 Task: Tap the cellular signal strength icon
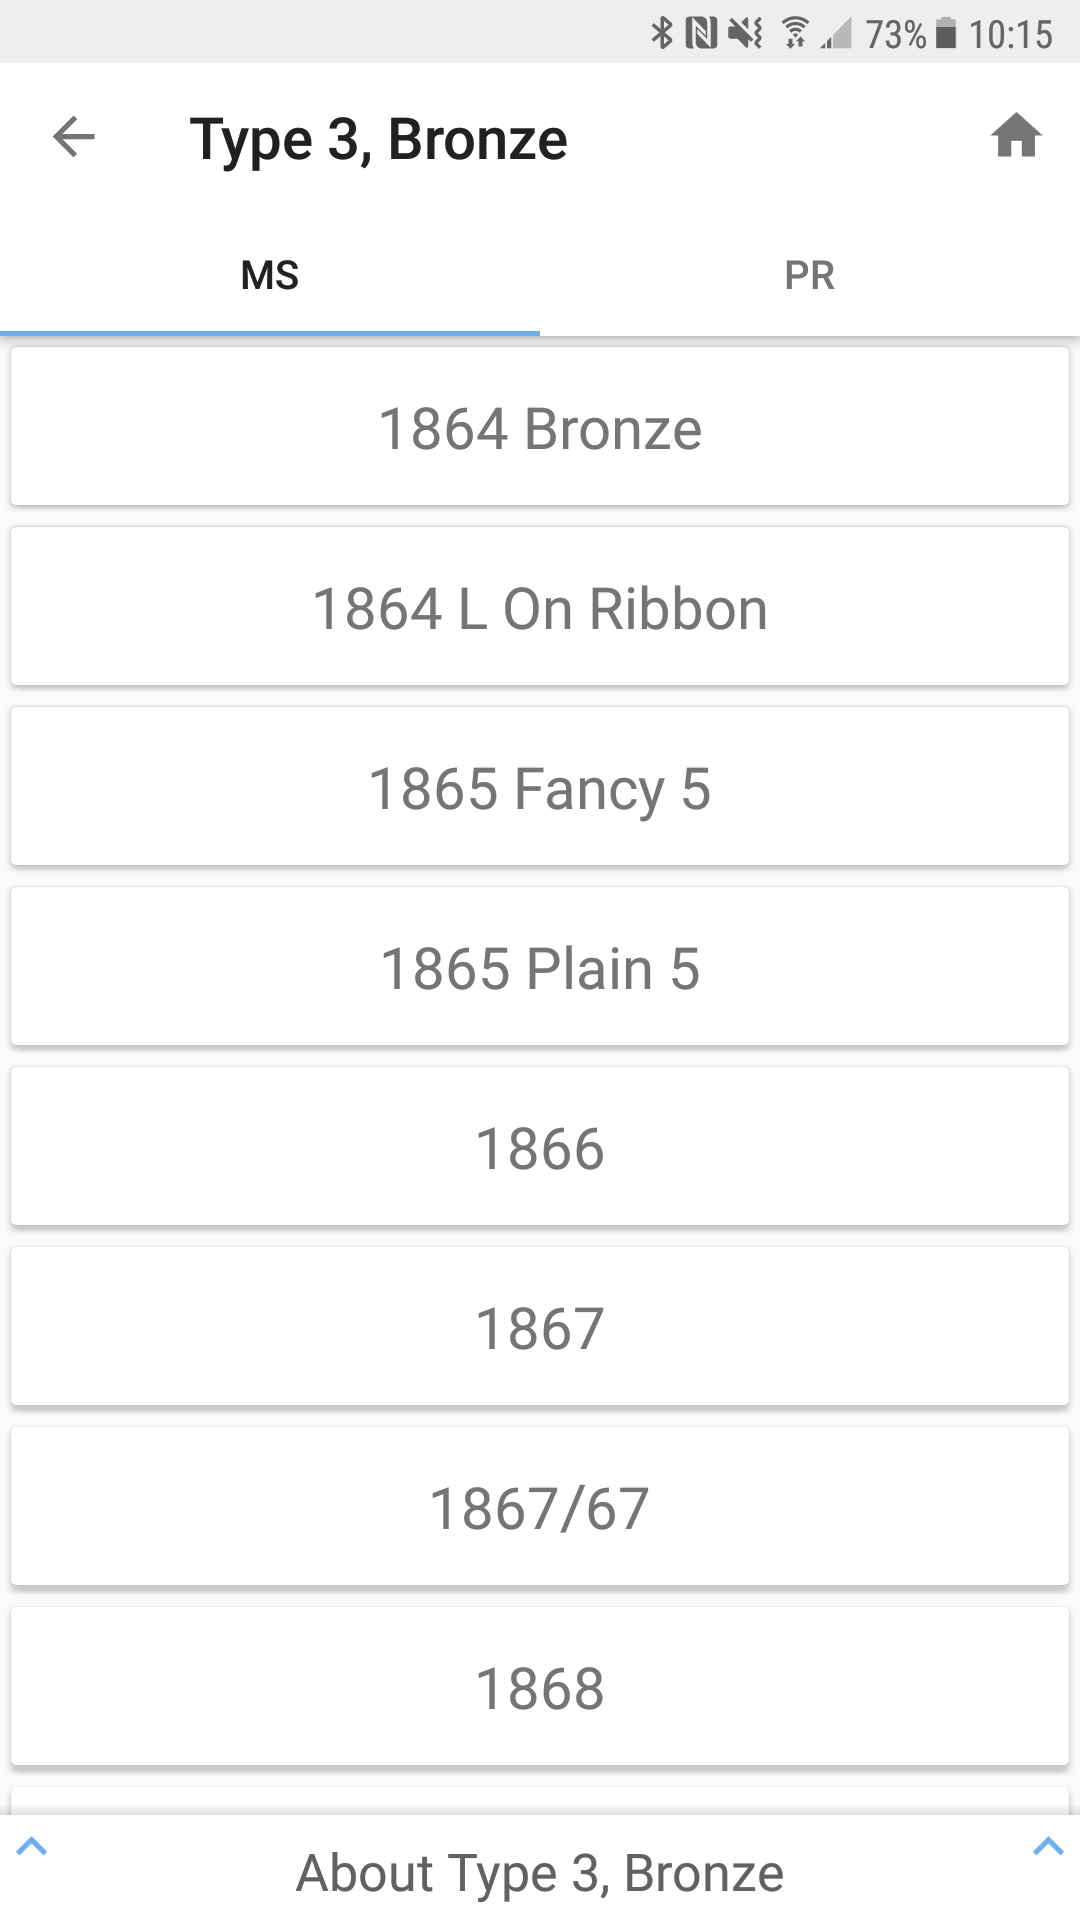(x=836, y=33)
